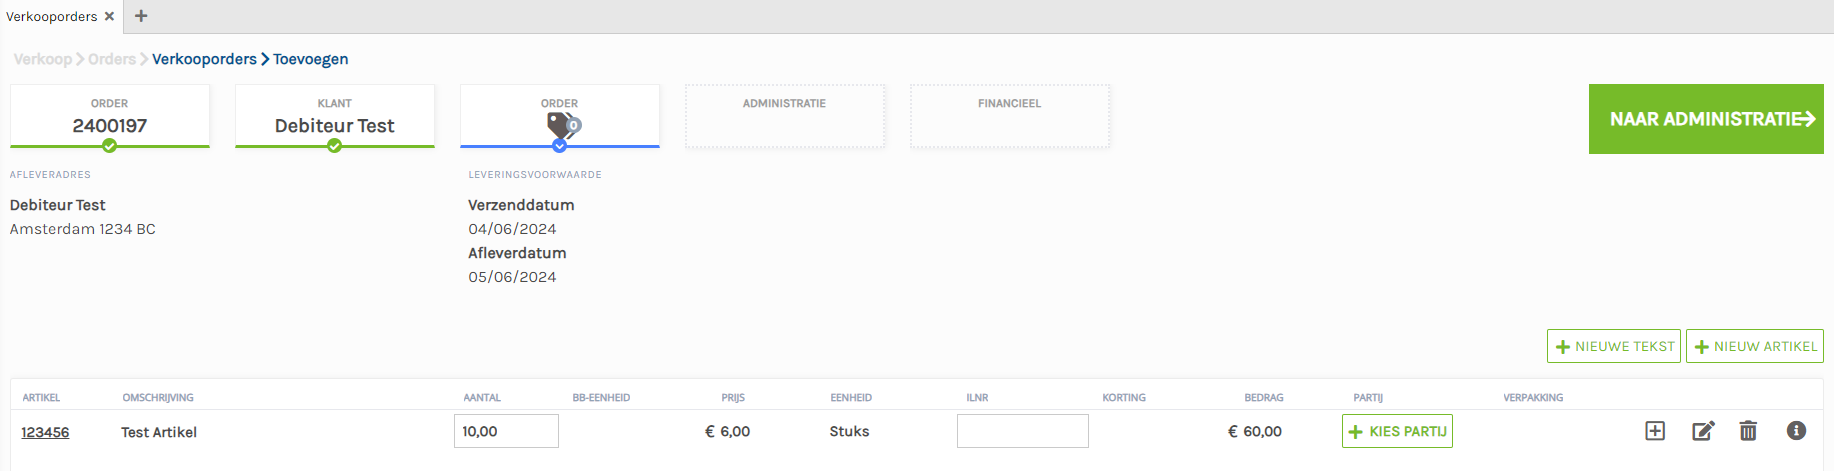Open article link 123456
1834x471 pixels.
coord(45,432)
